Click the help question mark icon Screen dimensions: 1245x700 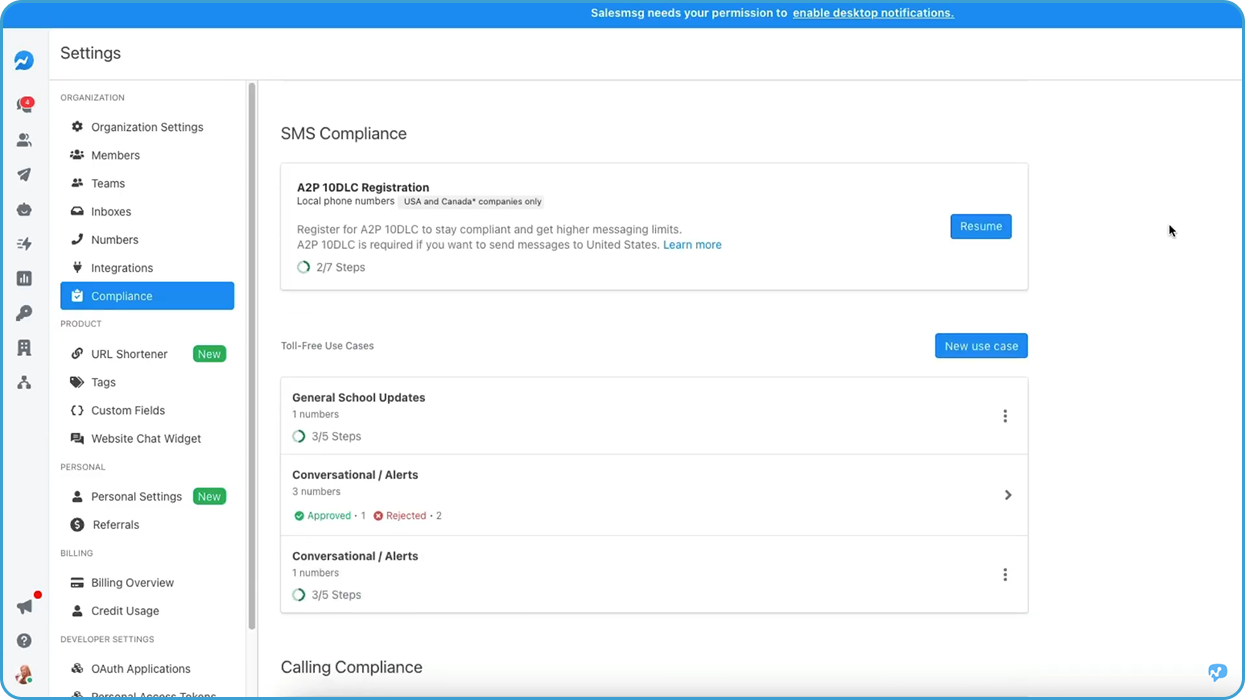pos(24,639)
